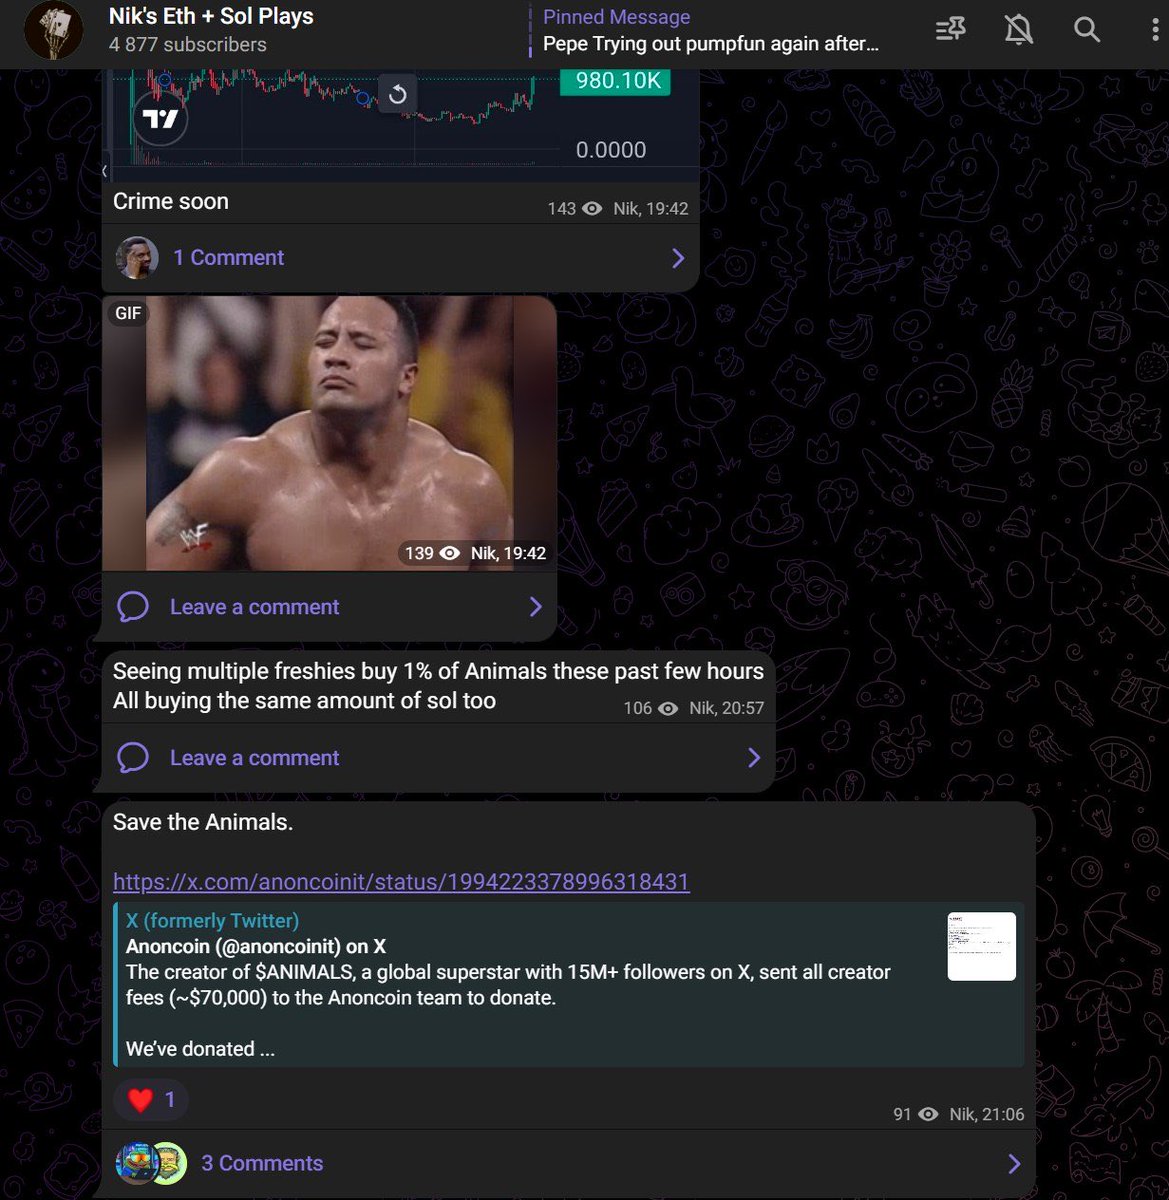Open the channel avatar for Nik's Eth + Sol Plays
The image size is (1169, 1200).
53,31
